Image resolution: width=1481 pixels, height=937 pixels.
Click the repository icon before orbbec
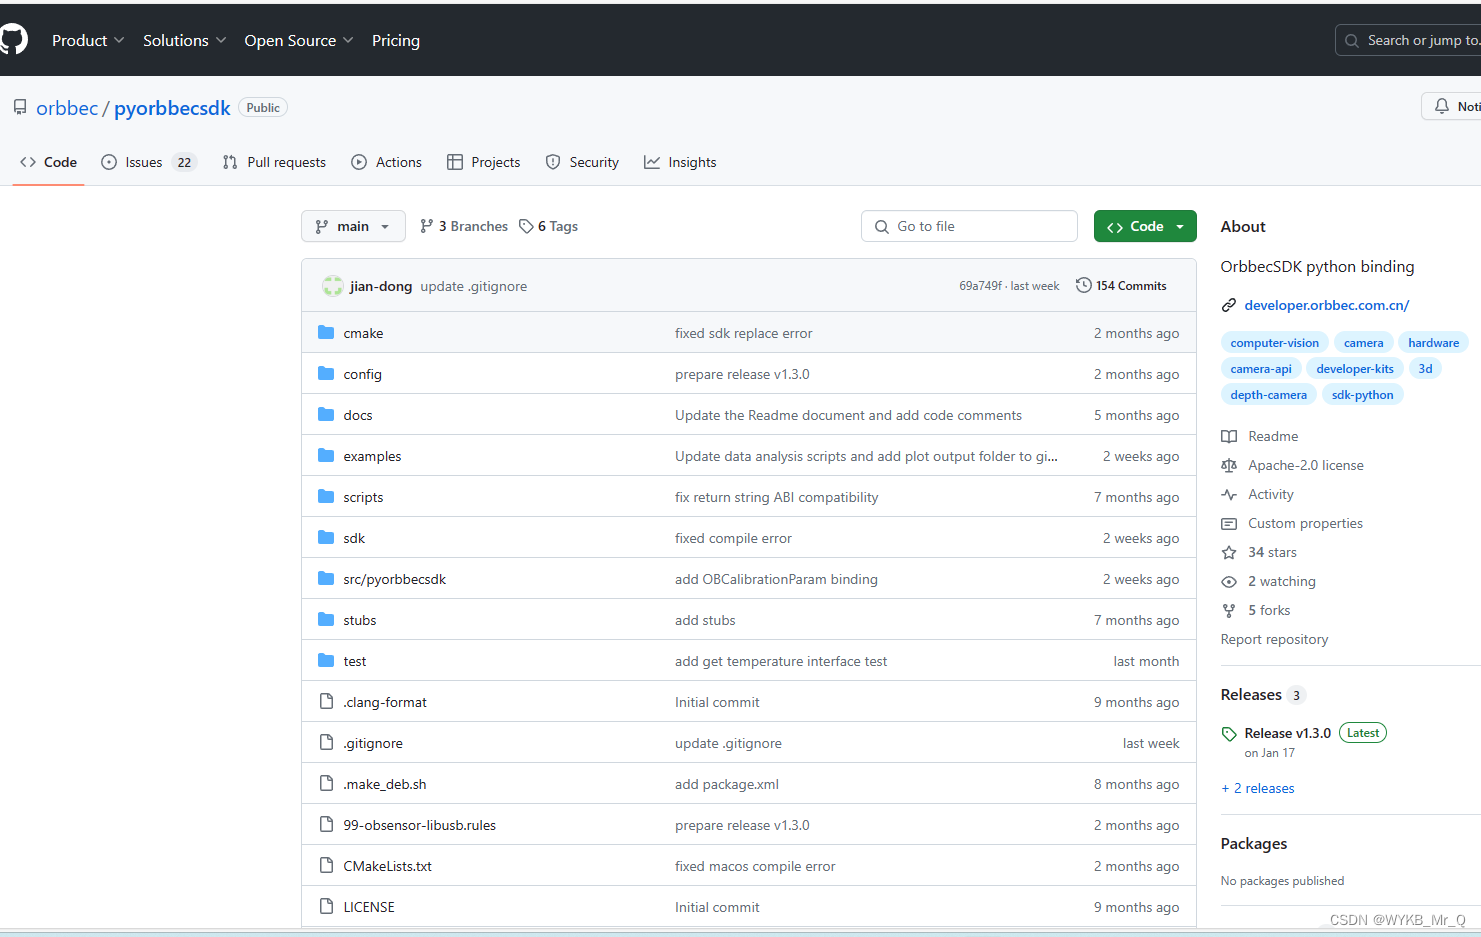click(x=20, y=107)
